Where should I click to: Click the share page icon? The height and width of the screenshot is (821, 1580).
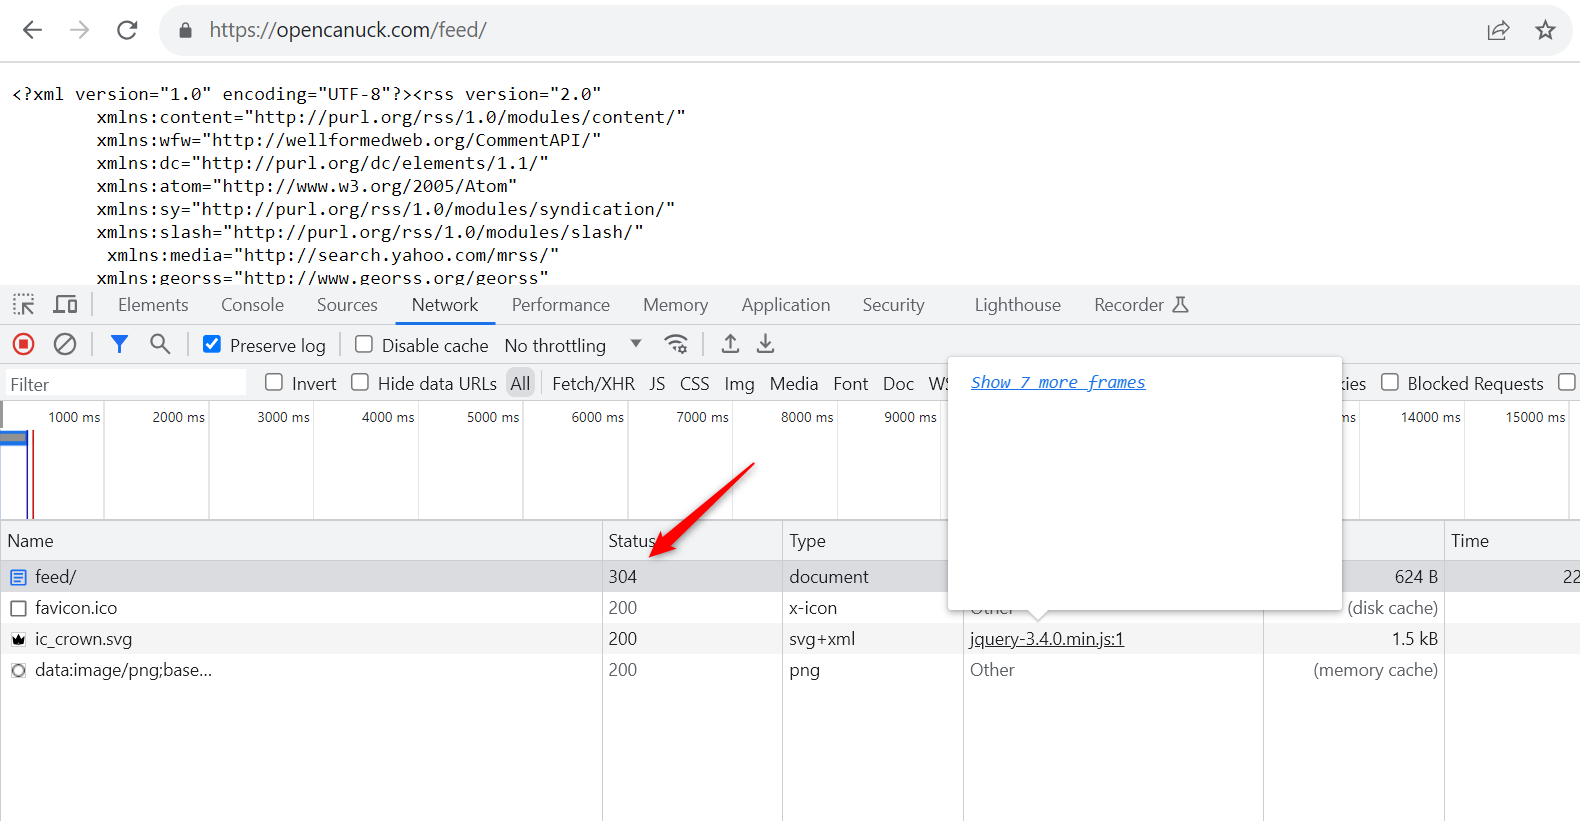point(1498,30)
